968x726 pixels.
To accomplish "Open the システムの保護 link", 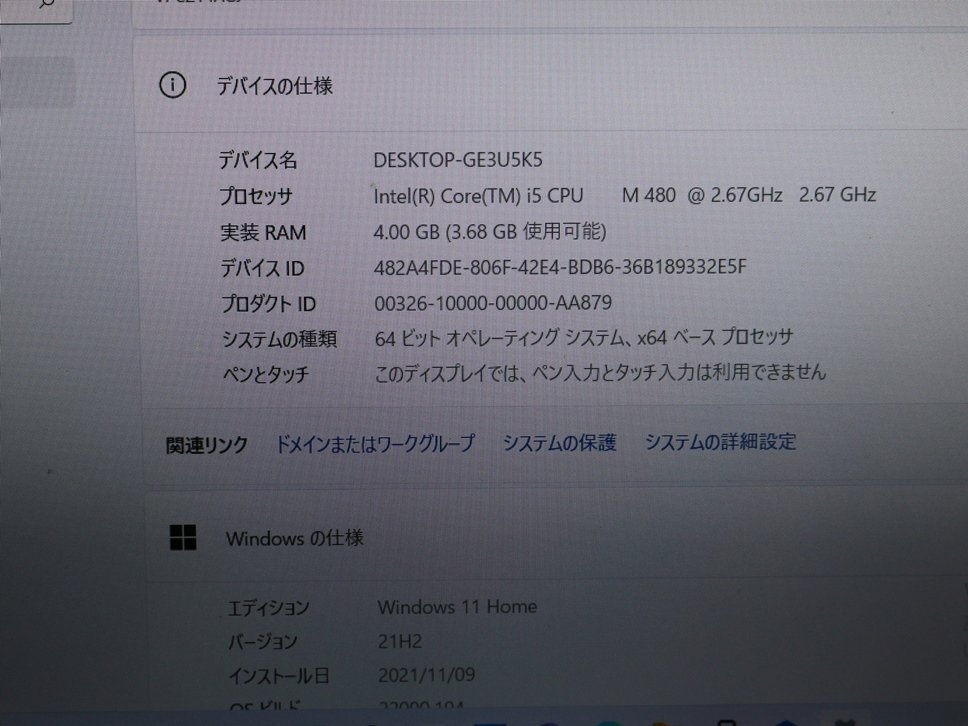I will (x=559, y=443).
